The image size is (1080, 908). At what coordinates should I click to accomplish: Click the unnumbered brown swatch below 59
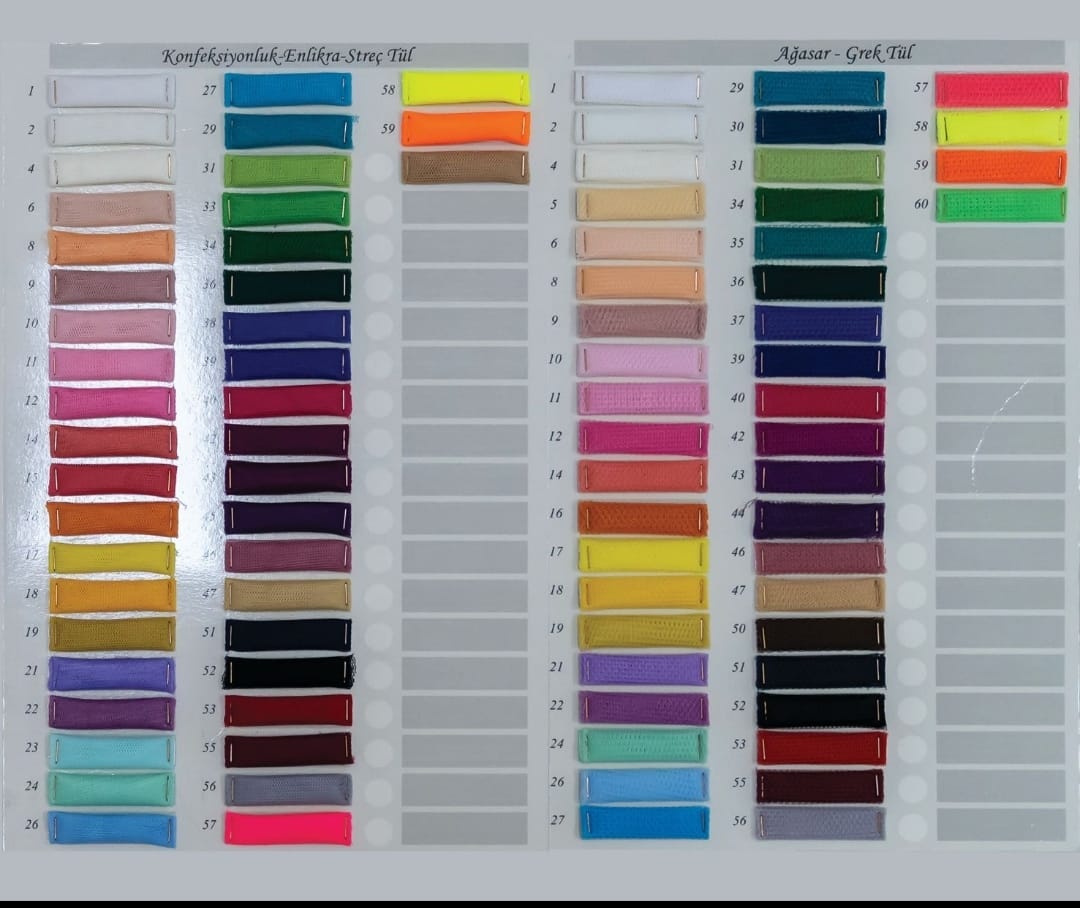click(x=465, y=167)
